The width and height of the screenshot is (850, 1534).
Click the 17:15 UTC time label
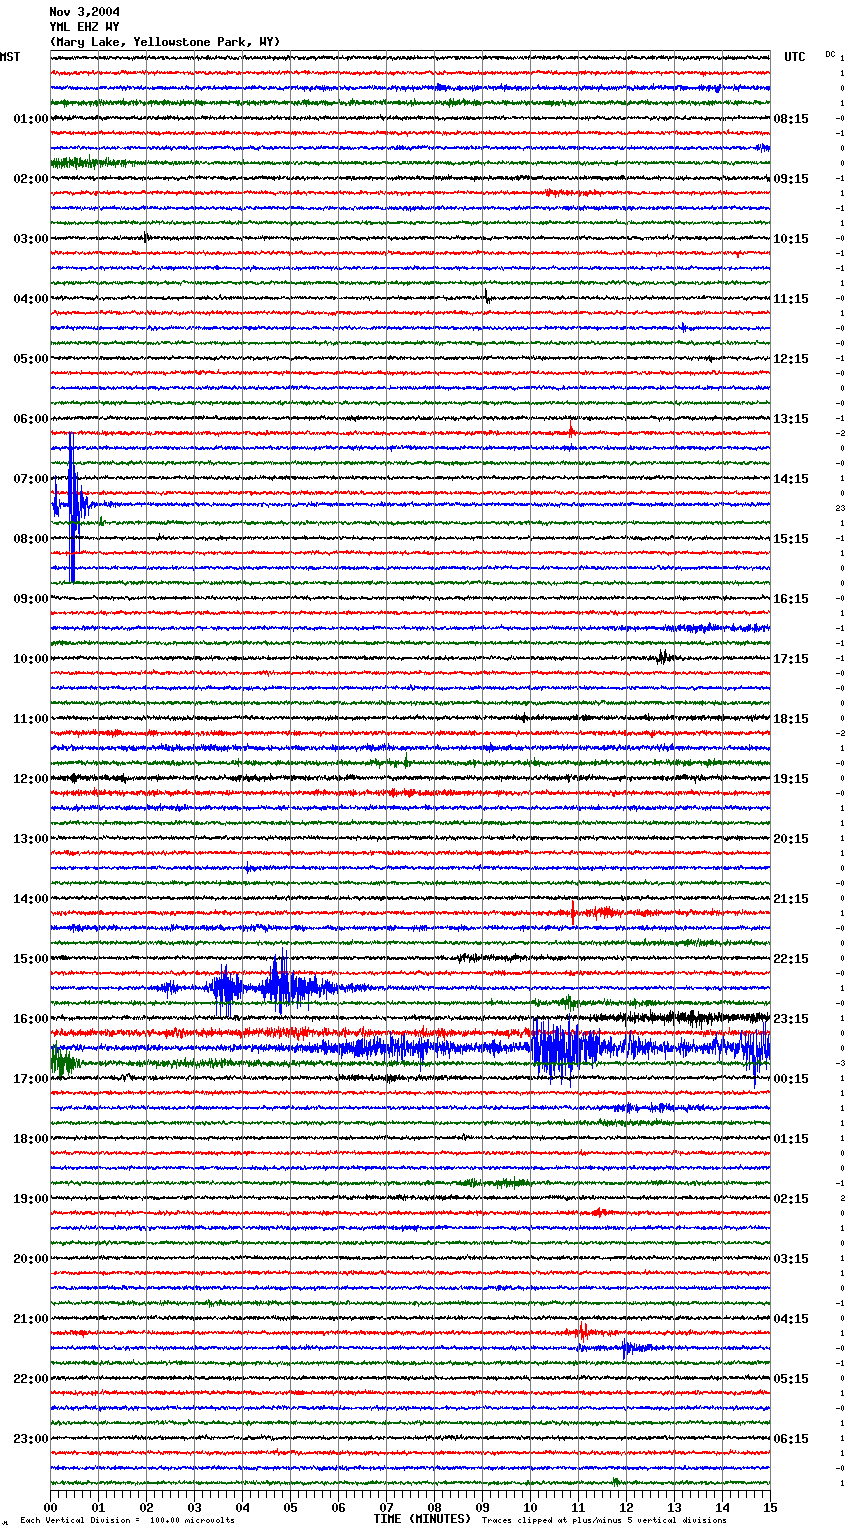[x=791, y=659]
